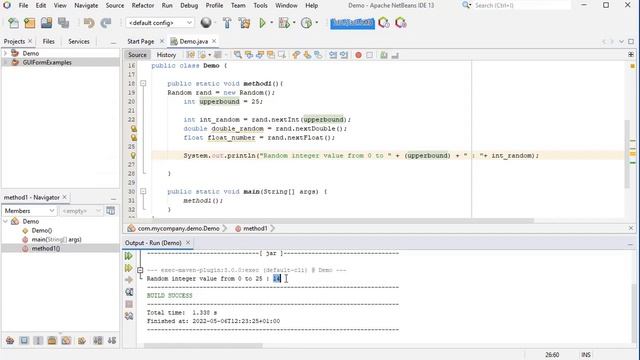Image resolution: width=640 pixels, height=360 pixels.
Task: Close the Output Run (Demo) tab
Action: (x=188, y=243)
